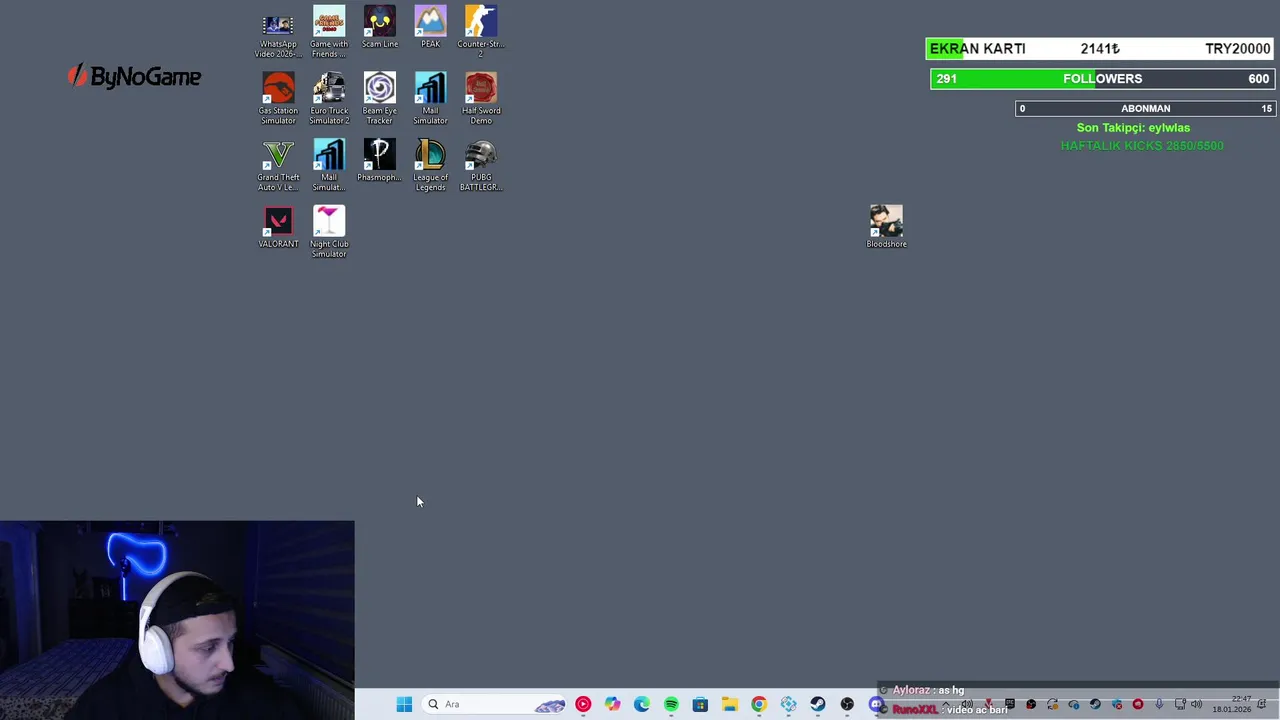
Task: Launch the Phasmophobia shortcut
Action: point(380,161)
